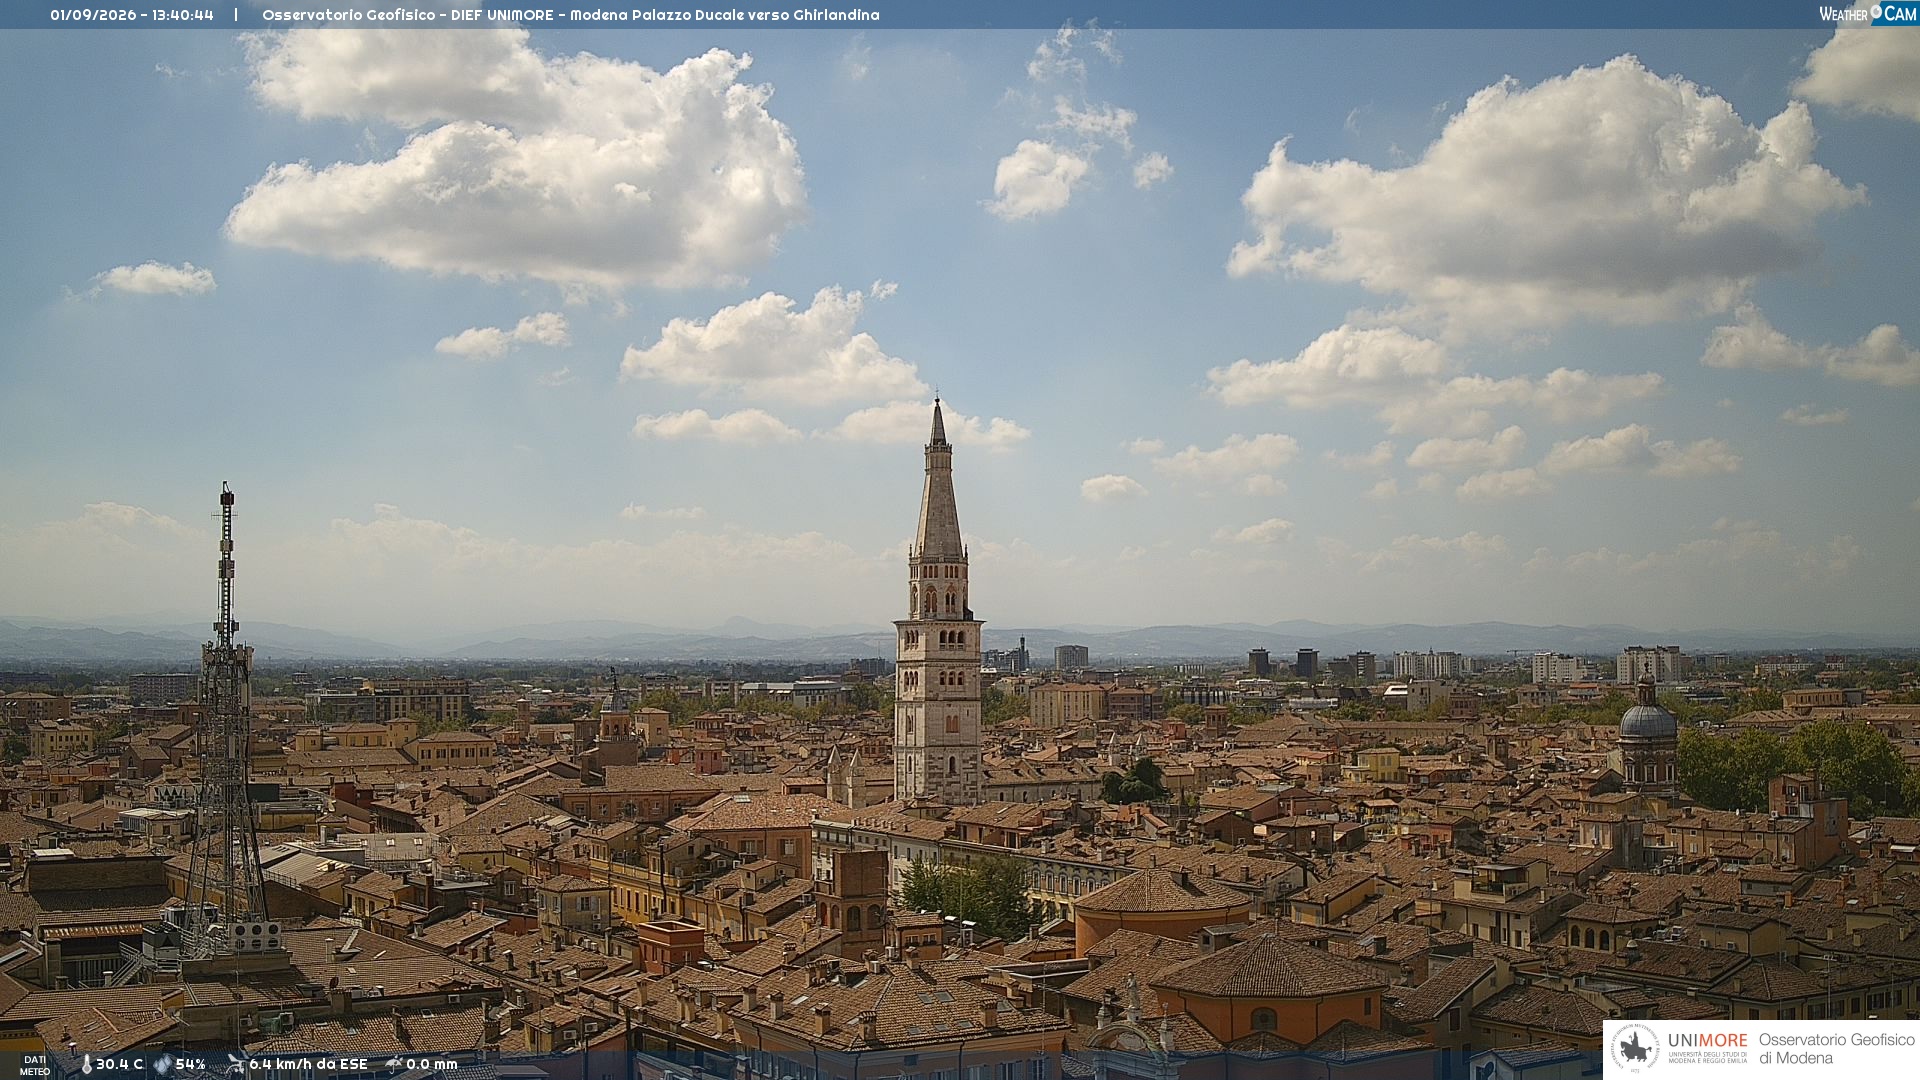Click the wind anemometer icon
Image resolution: width=1920 pixels, height=1080 pixels.
click(236, 1064)
